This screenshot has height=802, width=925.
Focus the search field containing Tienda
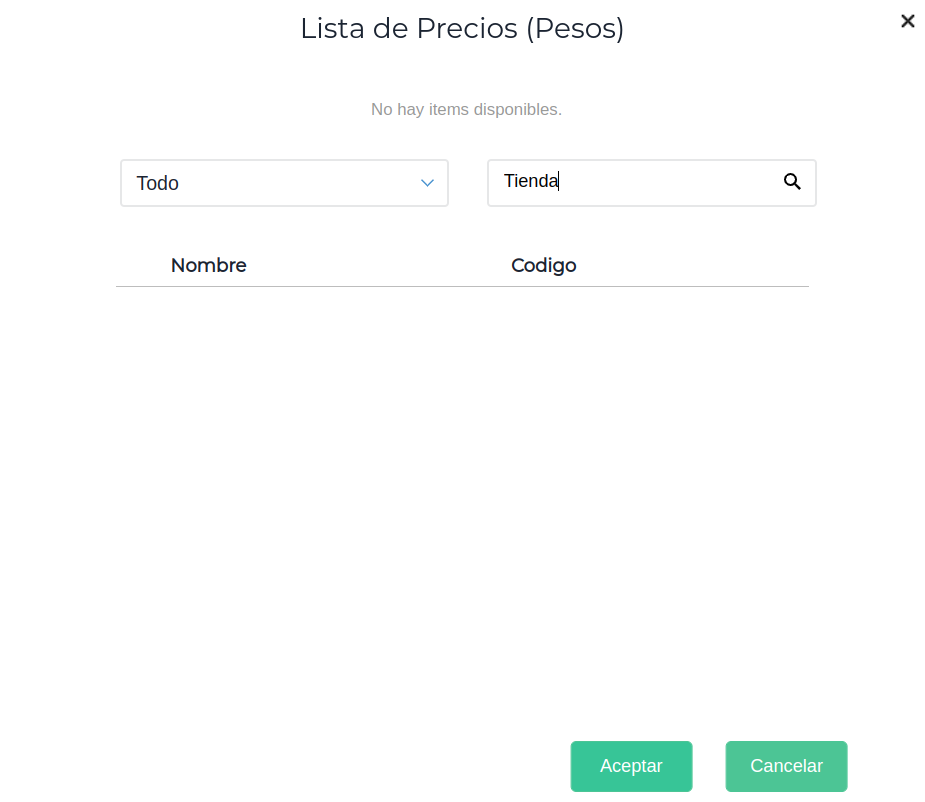[640, 182]
